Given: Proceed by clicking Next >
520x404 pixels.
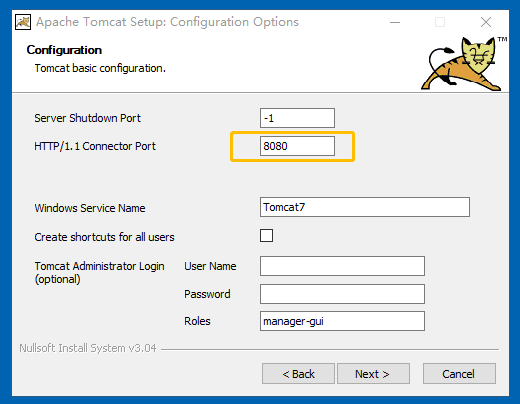Looking at the screenshot, I should (373, 374).
